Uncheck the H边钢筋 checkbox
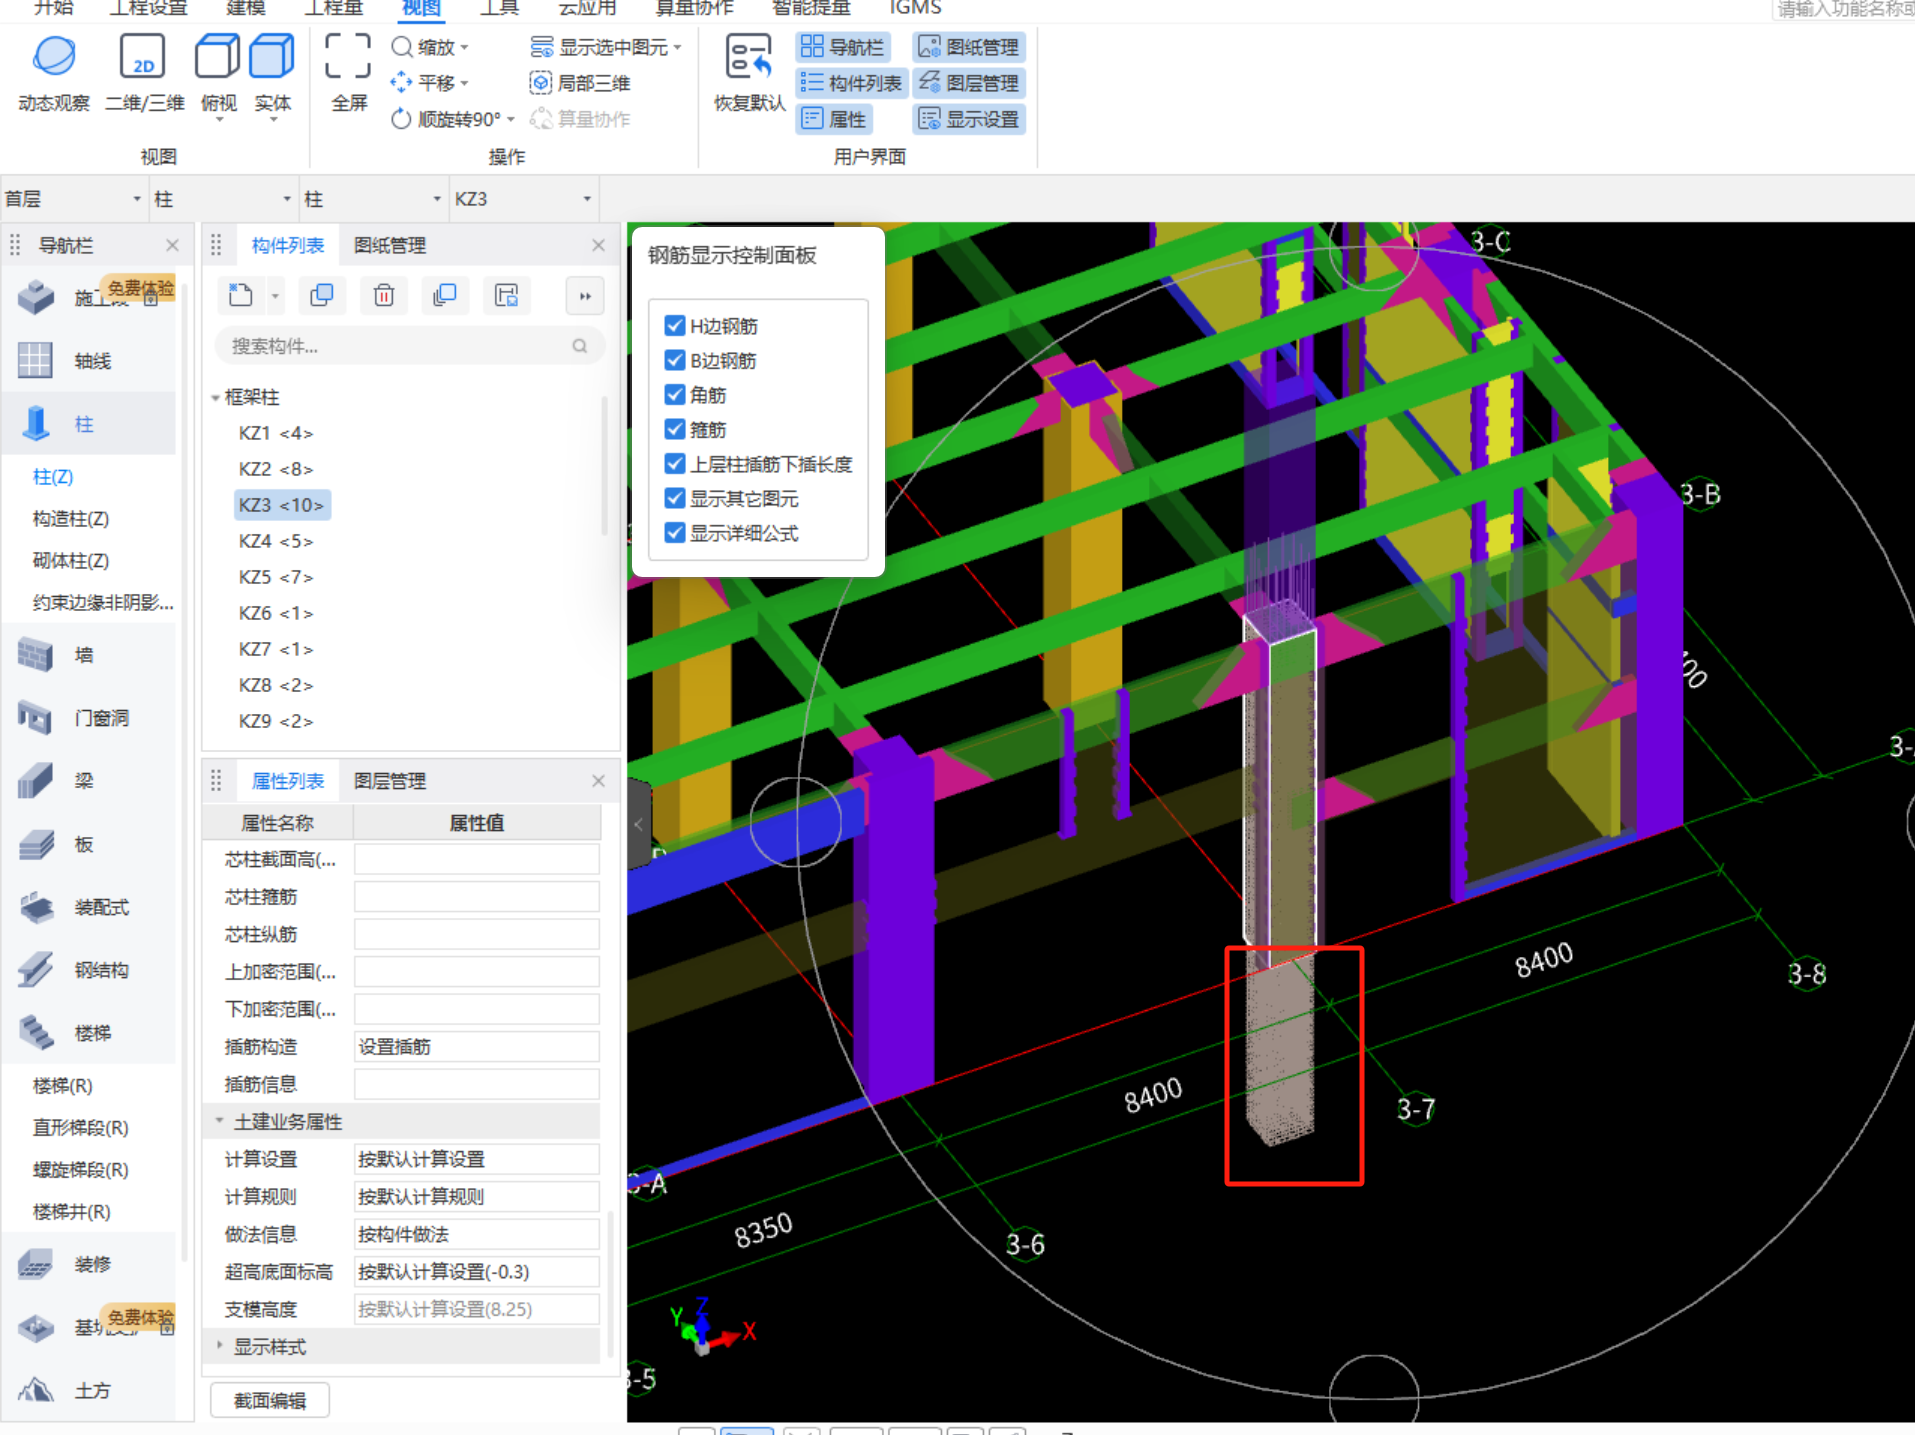1915x1435 pixels. [x=675, y=326]
